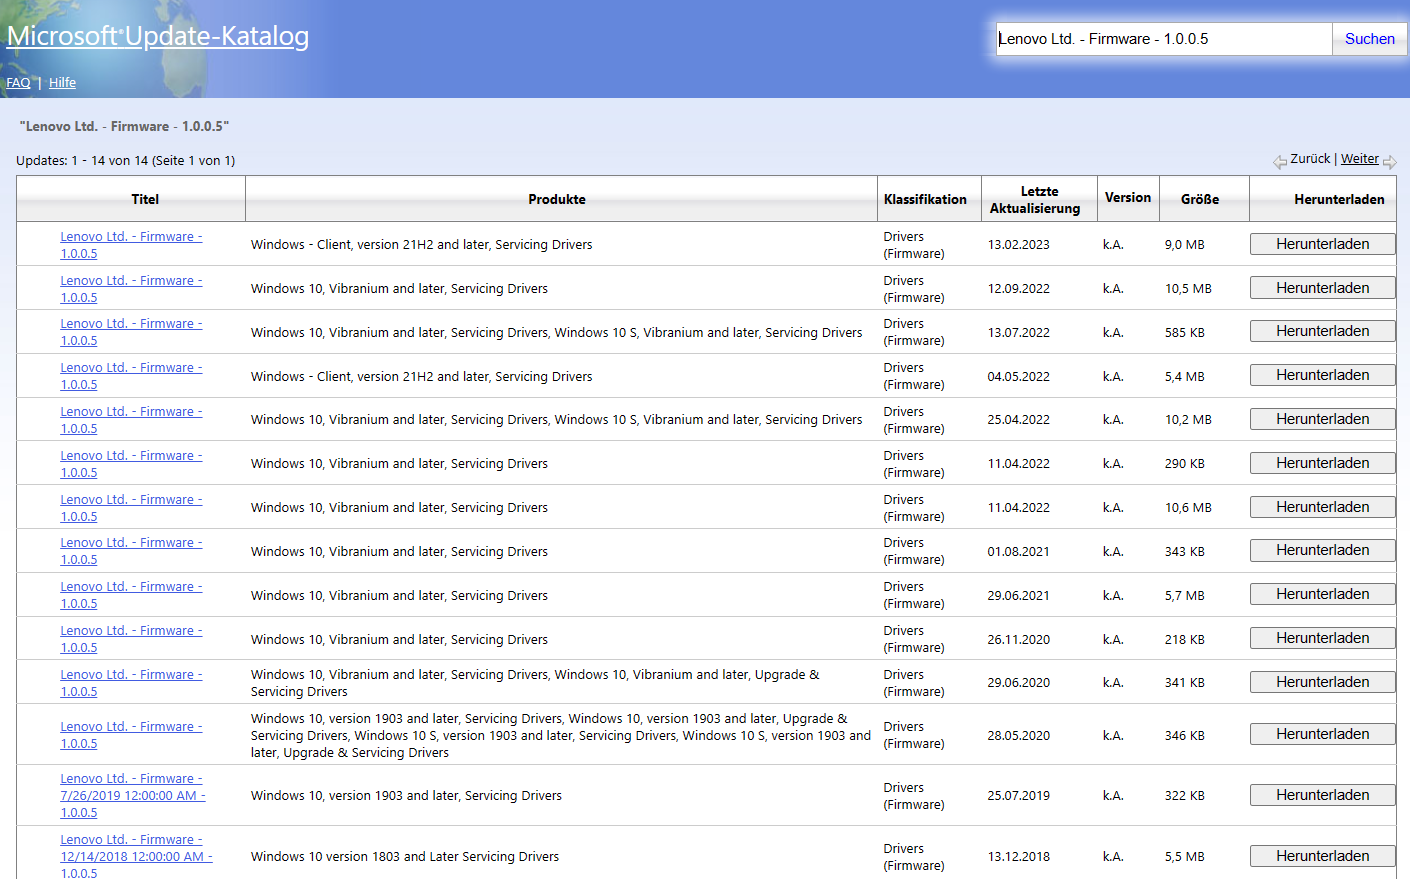This screenshot has height=879, width=1410.
Task: Click the search input field
Action: click(1163, 39)
